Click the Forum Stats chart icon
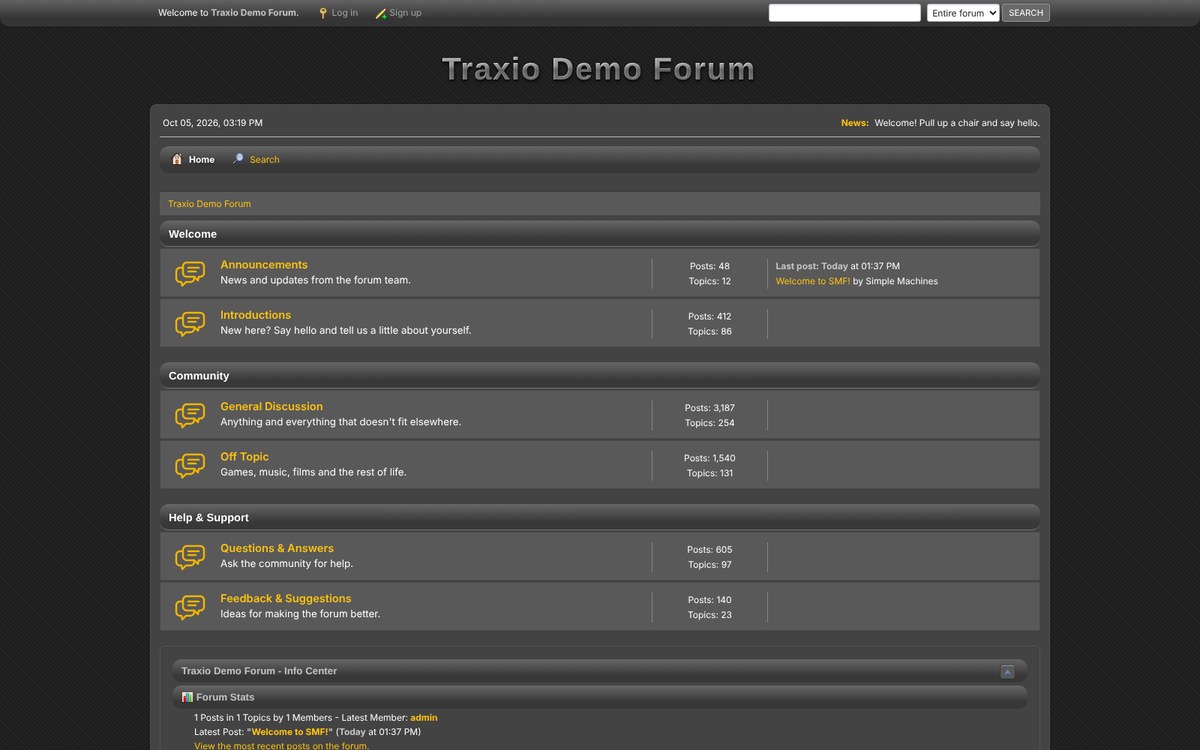This screenshot has height=750, width=1200. pos(187,697)
